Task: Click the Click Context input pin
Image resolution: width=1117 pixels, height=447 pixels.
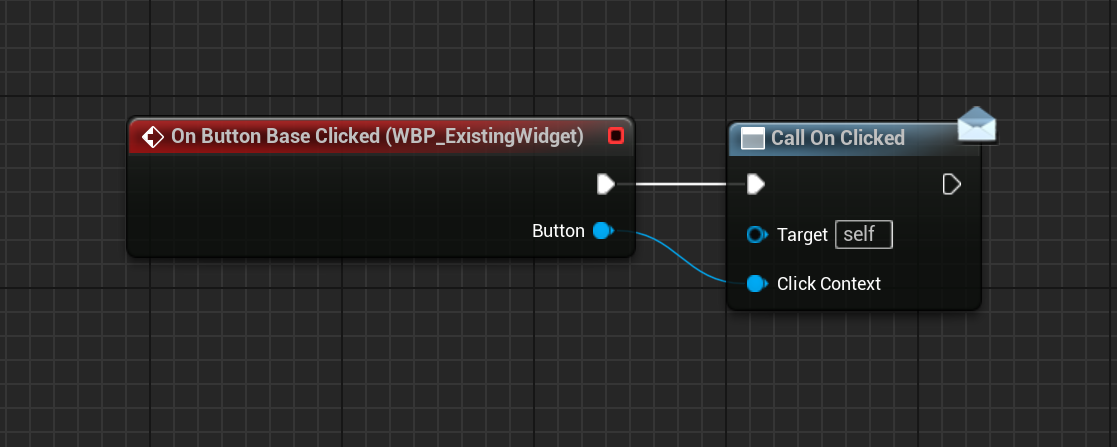Action: (x=757, y=284)
